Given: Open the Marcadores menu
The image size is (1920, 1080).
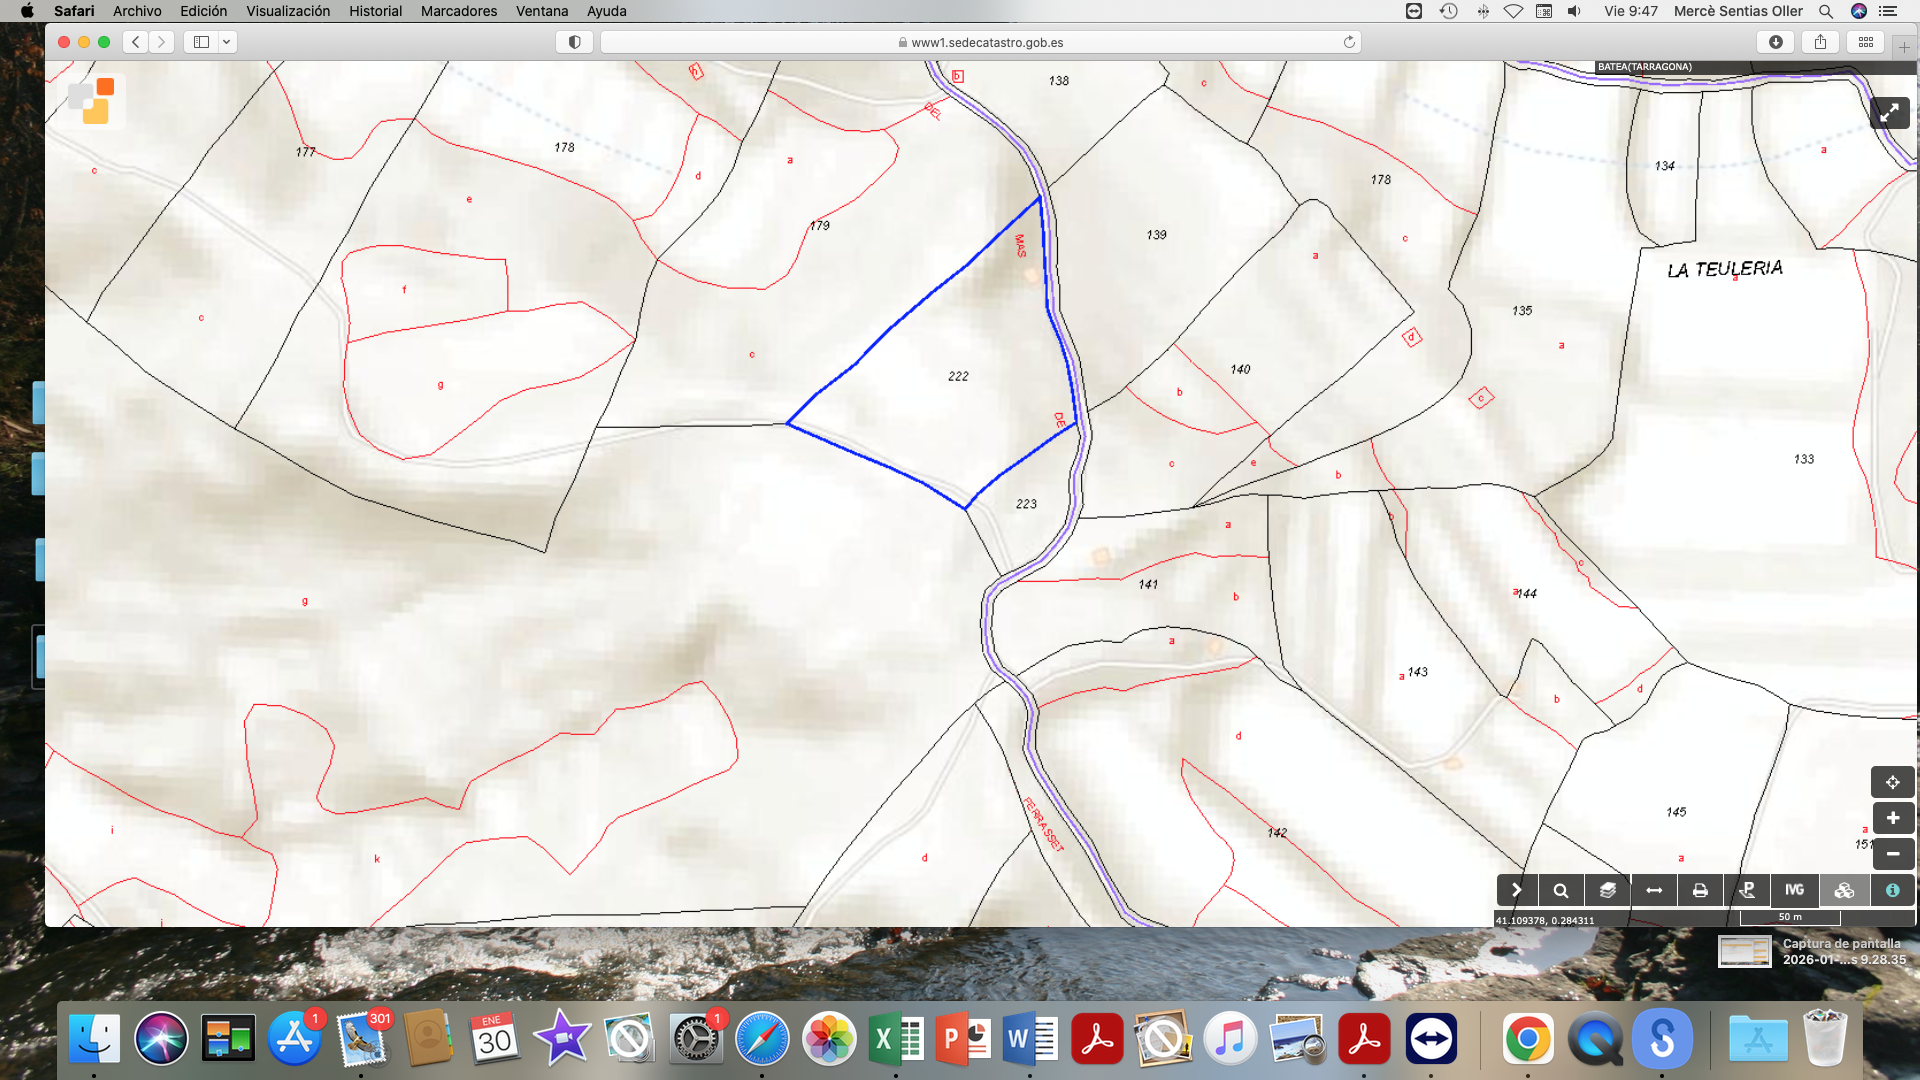Looking at the screenshot, I should click(458, 11).
